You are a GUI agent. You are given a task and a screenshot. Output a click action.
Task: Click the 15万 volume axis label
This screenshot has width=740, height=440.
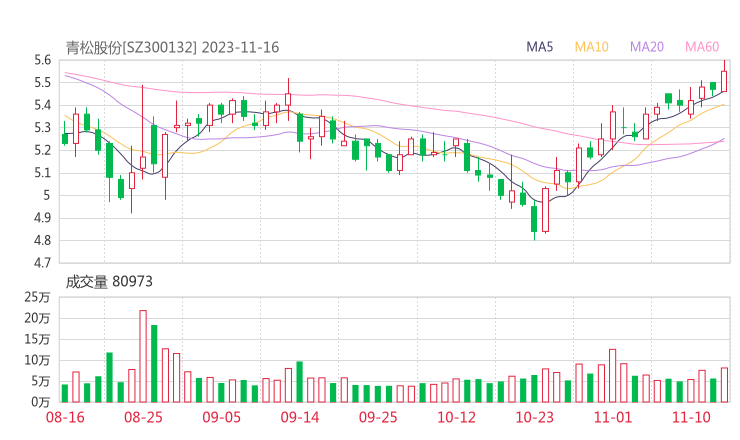[37, 339]
